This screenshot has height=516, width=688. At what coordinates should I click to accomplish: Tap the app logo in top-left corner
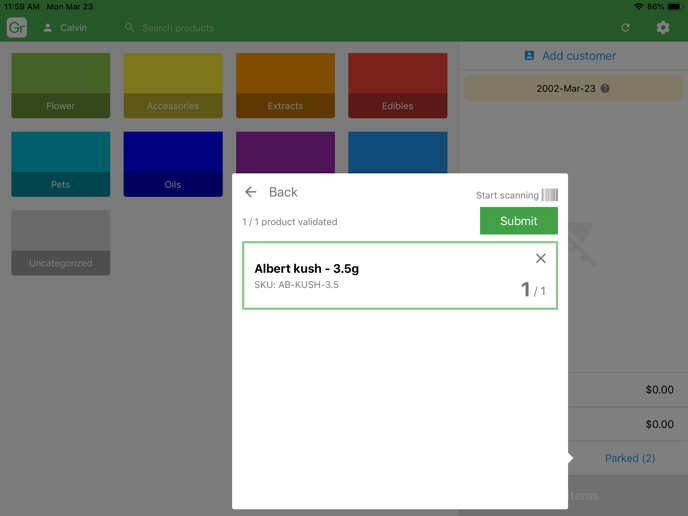(x=17, y=28)
